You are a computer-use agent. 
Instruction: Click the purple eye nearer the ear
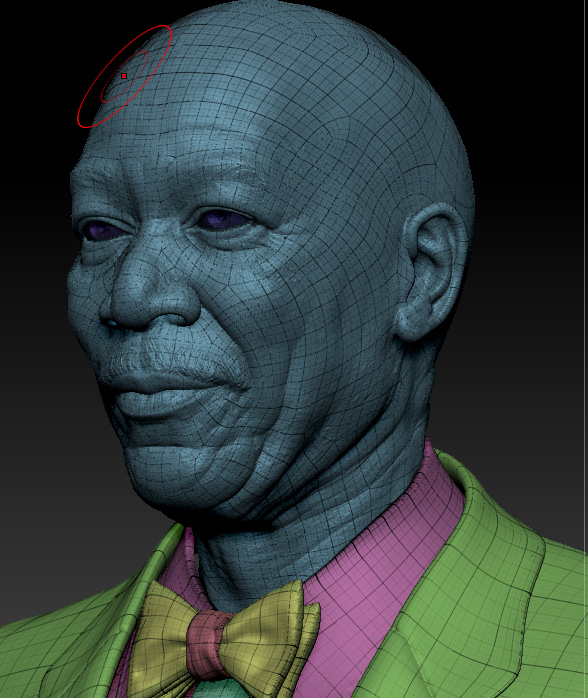(x=224, y=219)
